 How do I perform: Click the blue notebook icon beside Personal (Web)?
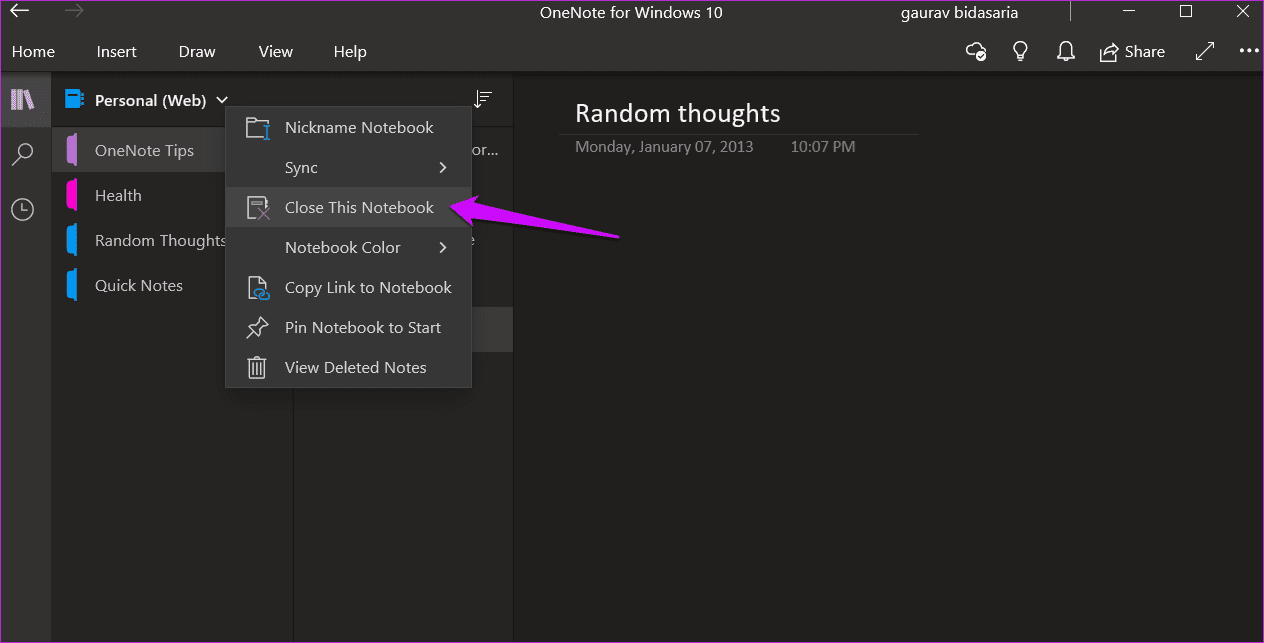(74, 99)
